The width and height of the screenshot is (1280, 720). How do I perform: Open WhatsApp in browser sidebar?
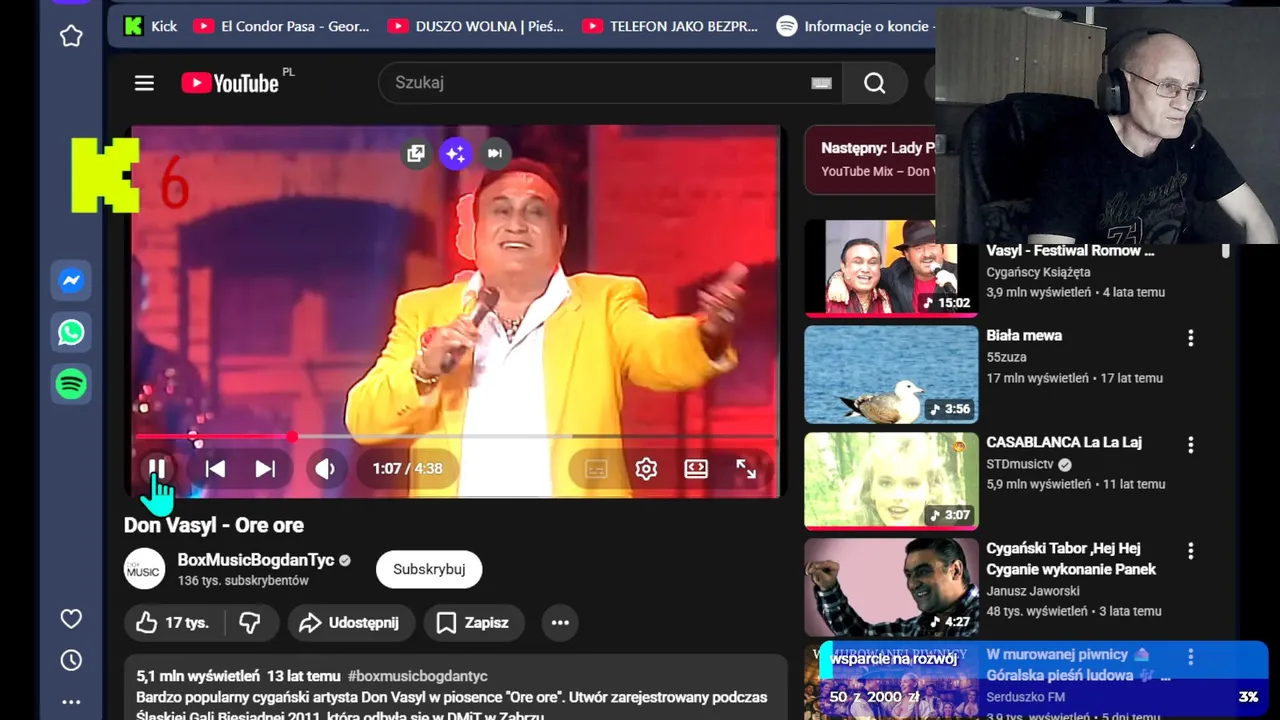(x=71, y=332)
